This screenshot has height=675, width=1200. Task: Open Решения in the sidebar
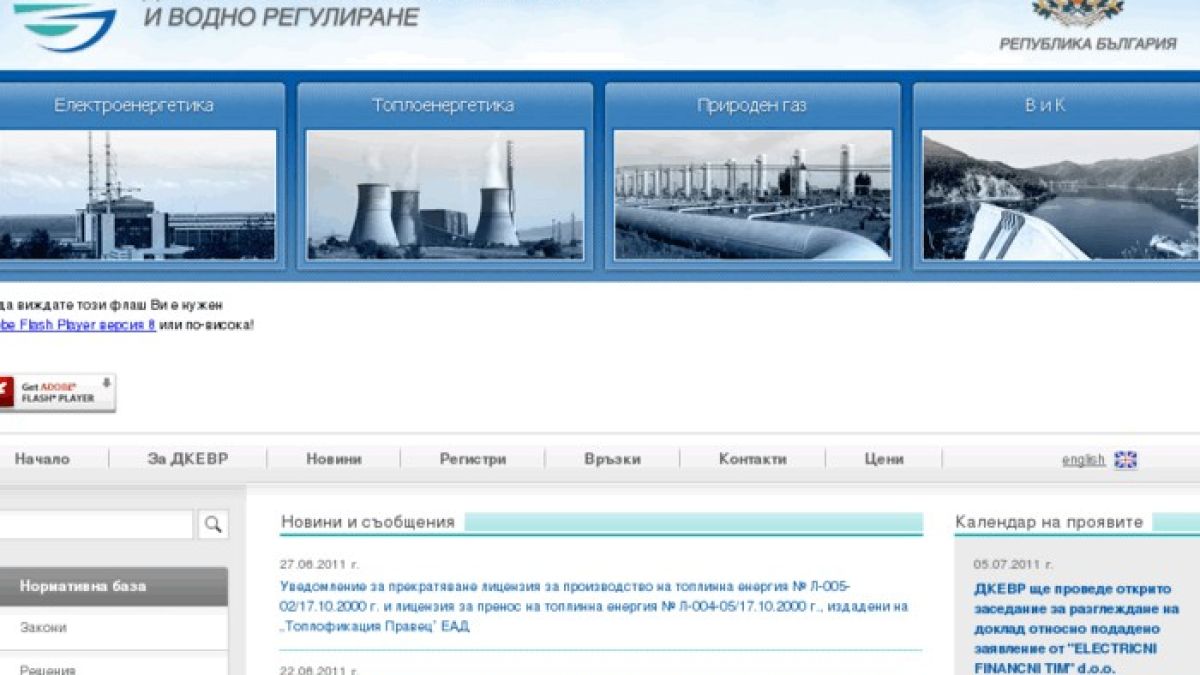(48, 669)
